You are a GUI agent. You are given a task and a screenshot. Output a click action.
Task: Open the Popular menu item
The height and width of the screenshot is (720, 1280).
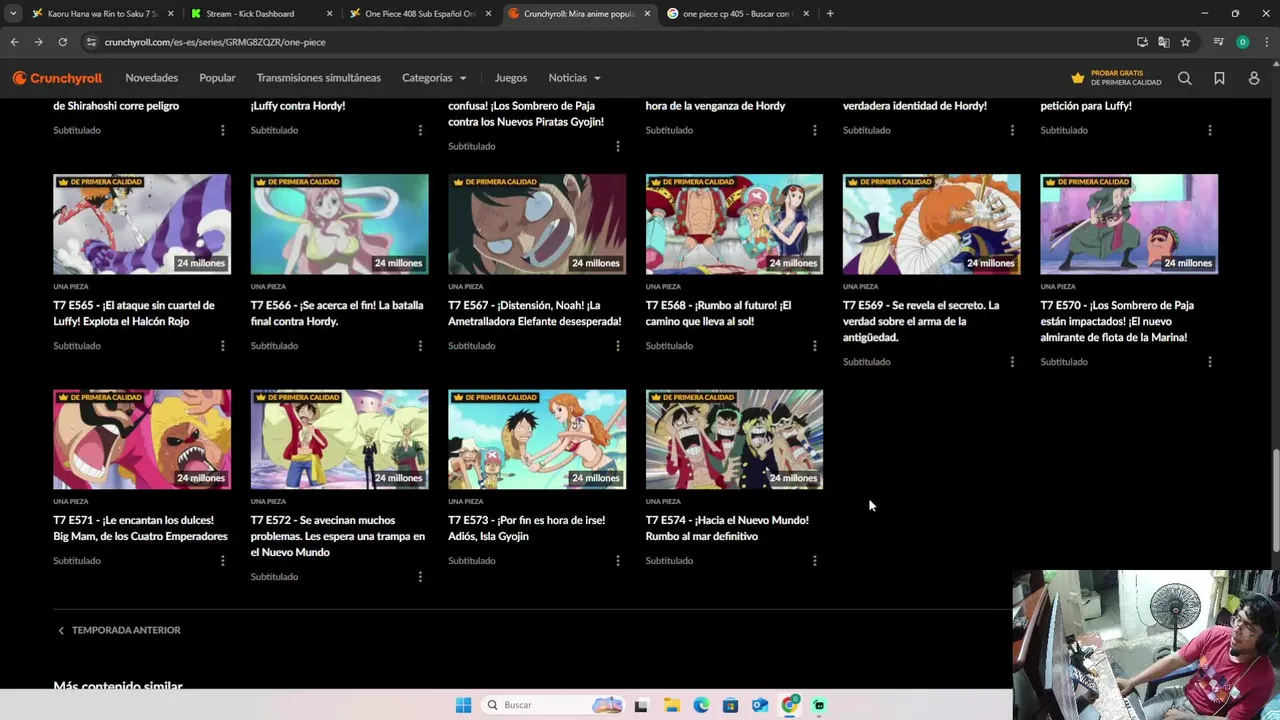pos(217,78)
